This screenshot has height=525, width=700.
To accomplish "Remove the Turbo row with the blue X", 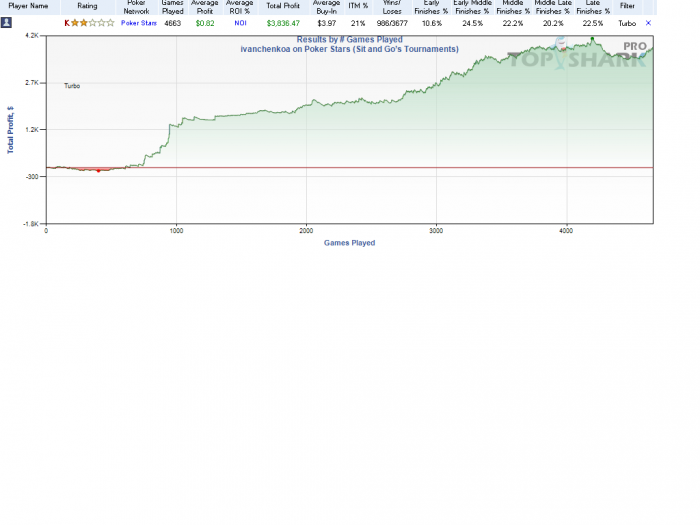I will pos(648,23).
